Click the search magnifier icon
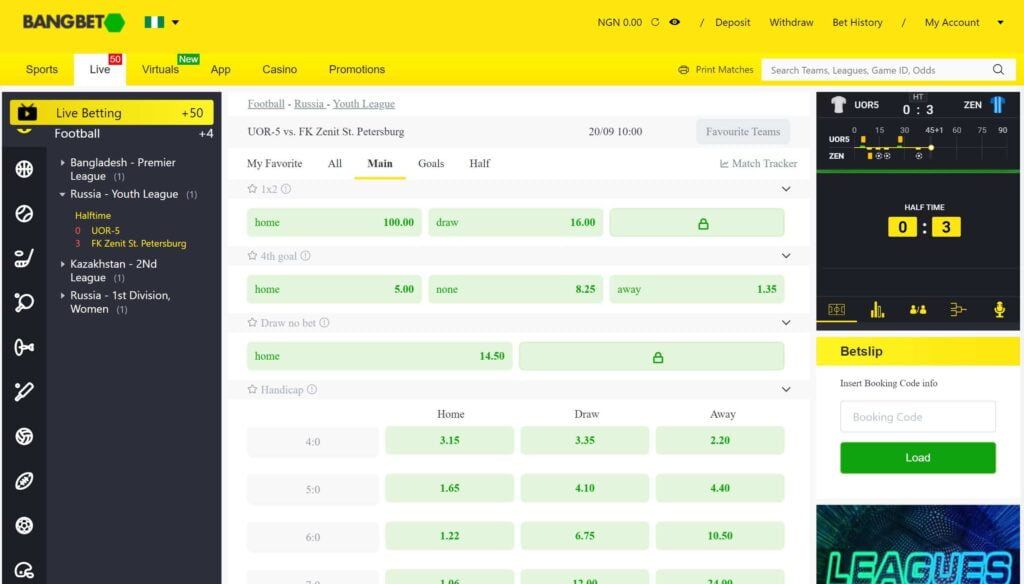The height and width of the screenshot is (584, 1024). tap(998, 69)
